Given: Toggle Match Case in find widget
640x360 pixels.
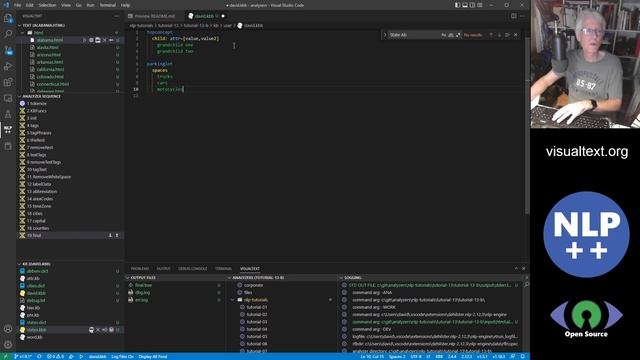Looking at the screenshot, I should [x=444, y=35].
